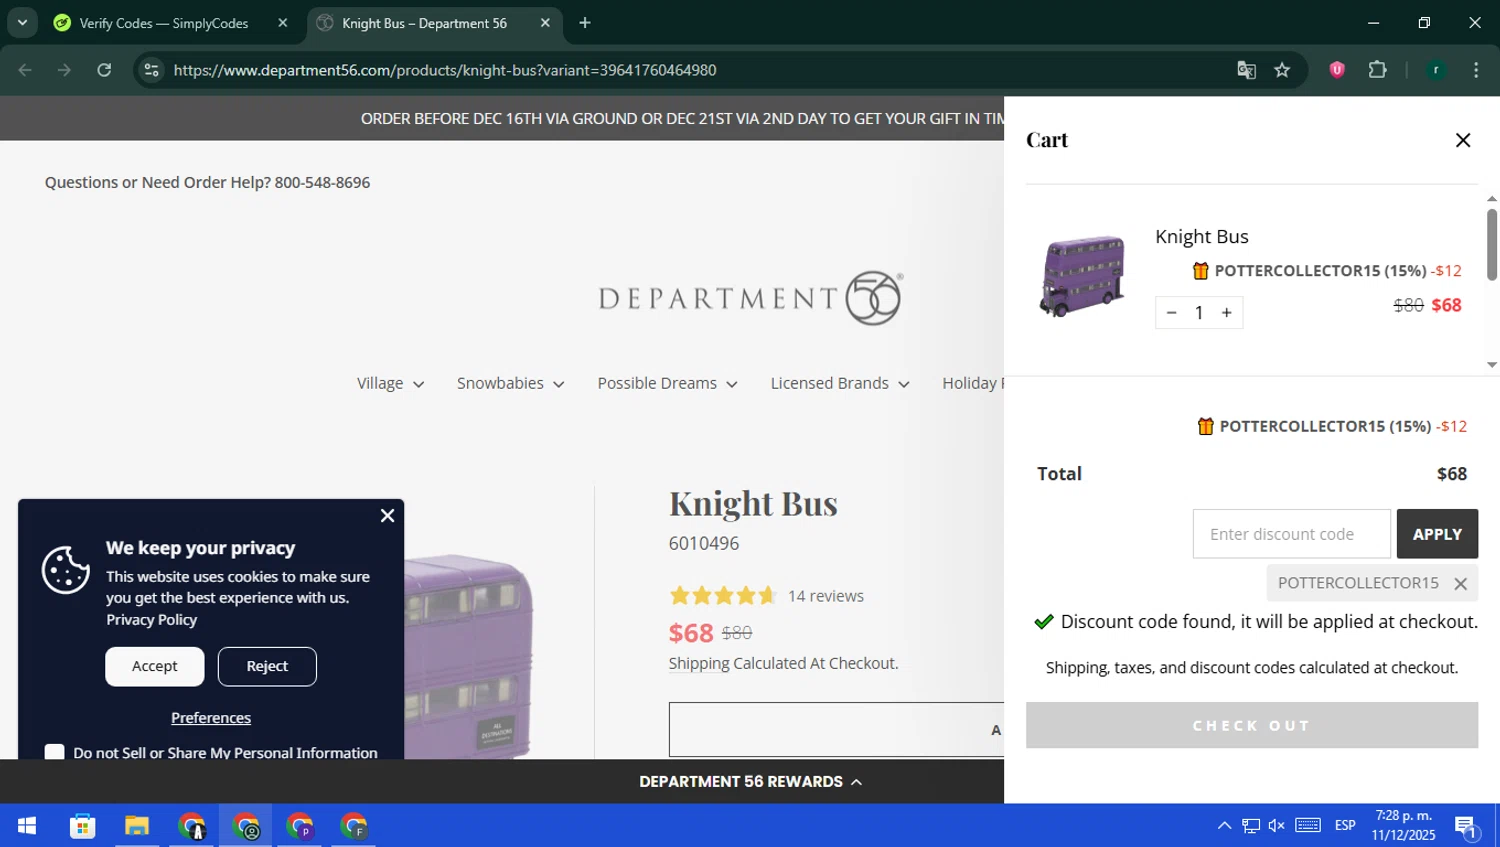Click the Enter discount code field

[1291, 534]
